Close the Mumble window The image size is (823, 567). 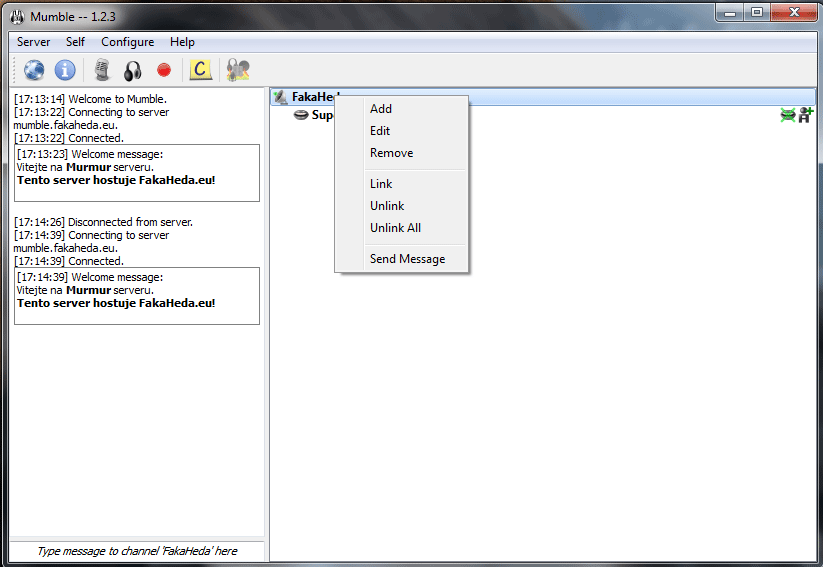point(794,12)
